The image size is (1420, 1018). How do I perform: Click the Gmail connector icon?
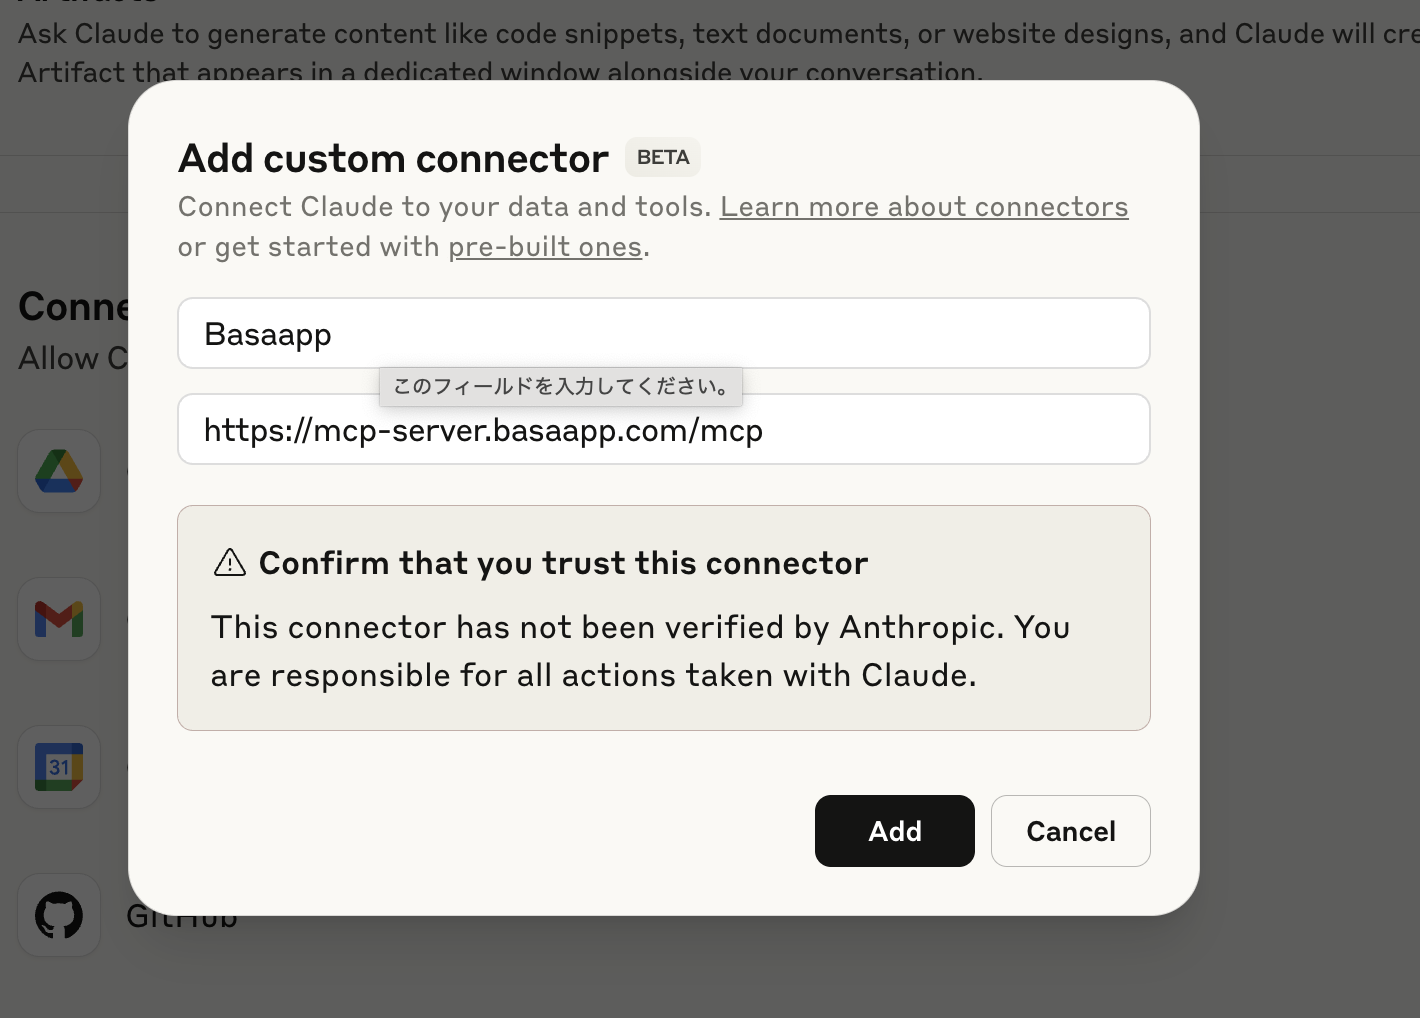coord(59,619)
